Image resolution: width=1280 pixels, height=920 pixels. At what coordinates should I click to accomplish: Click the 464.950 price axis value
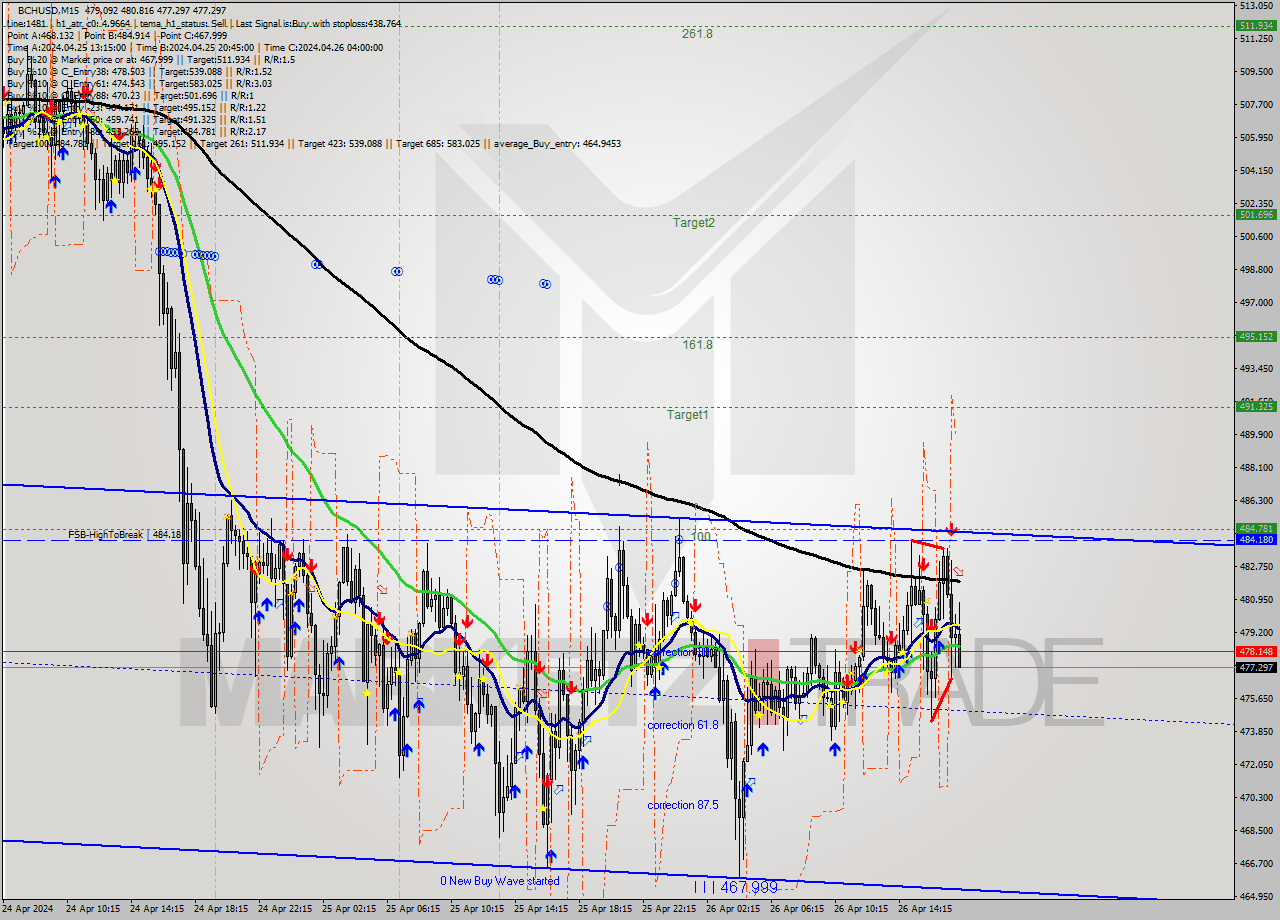[x=1255, y=896]
